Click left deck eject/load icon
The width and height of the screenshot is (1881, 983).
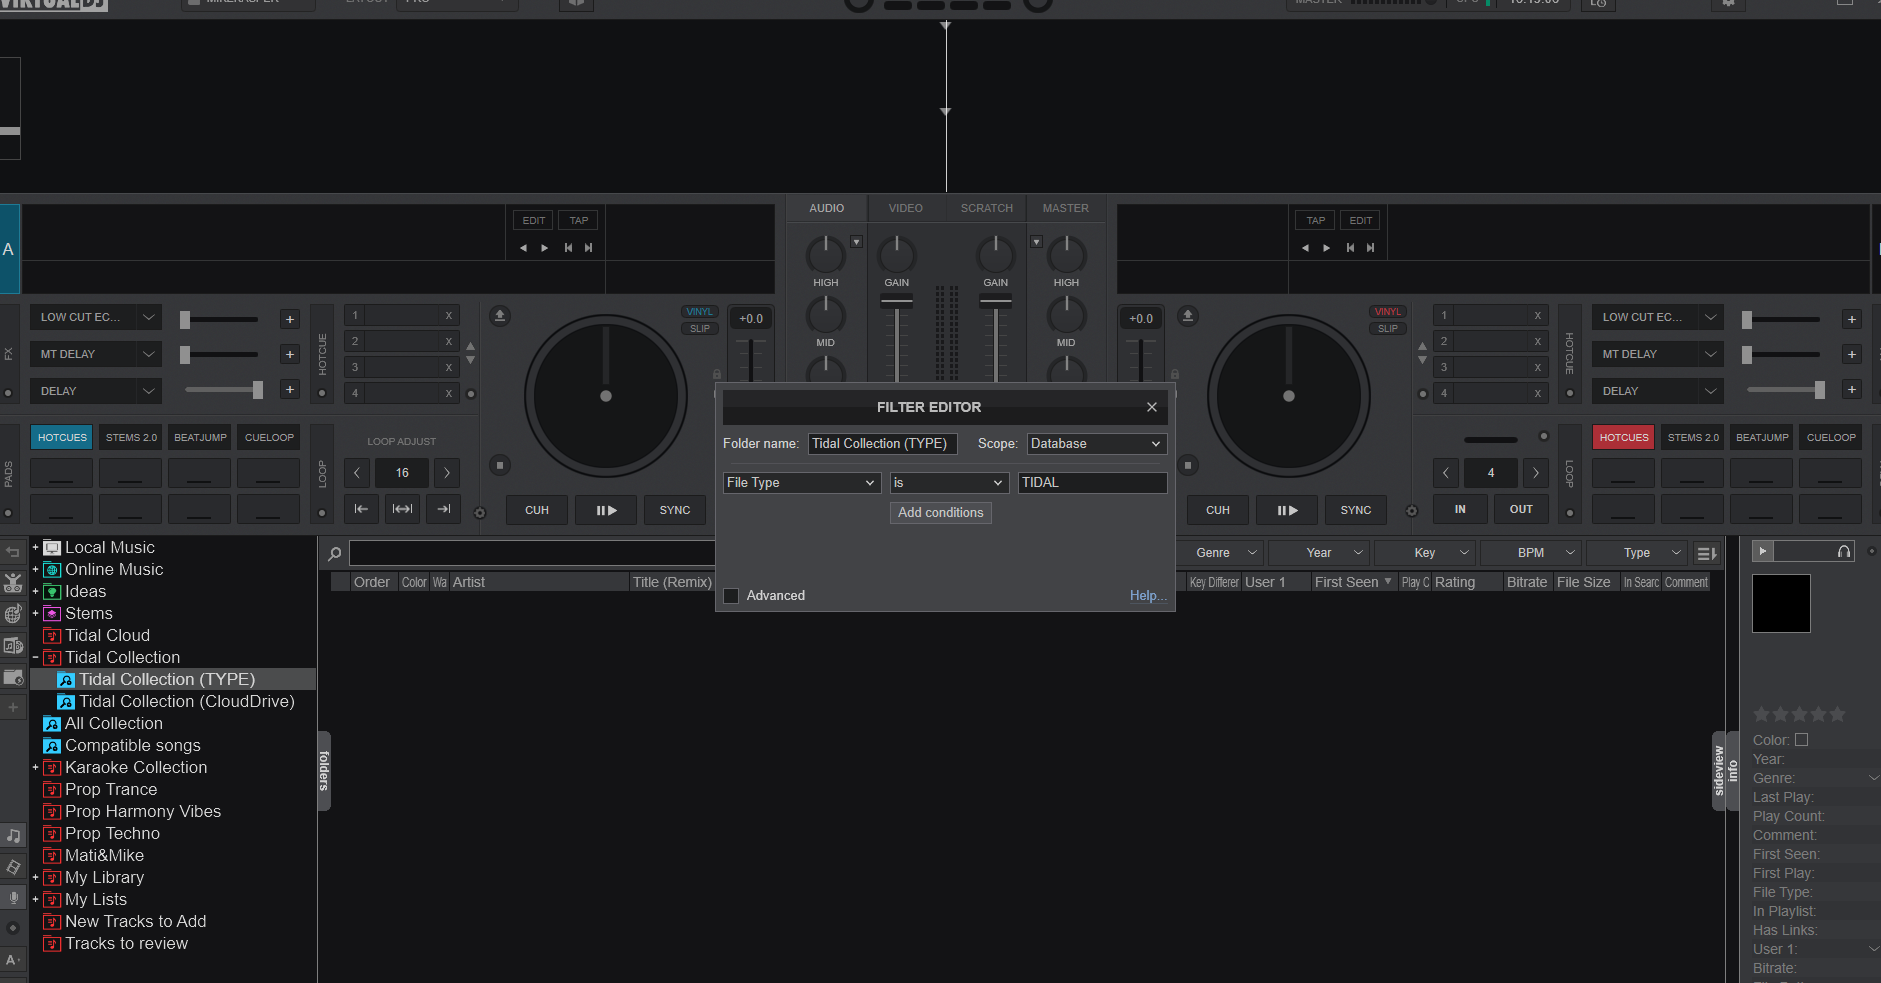500,316
